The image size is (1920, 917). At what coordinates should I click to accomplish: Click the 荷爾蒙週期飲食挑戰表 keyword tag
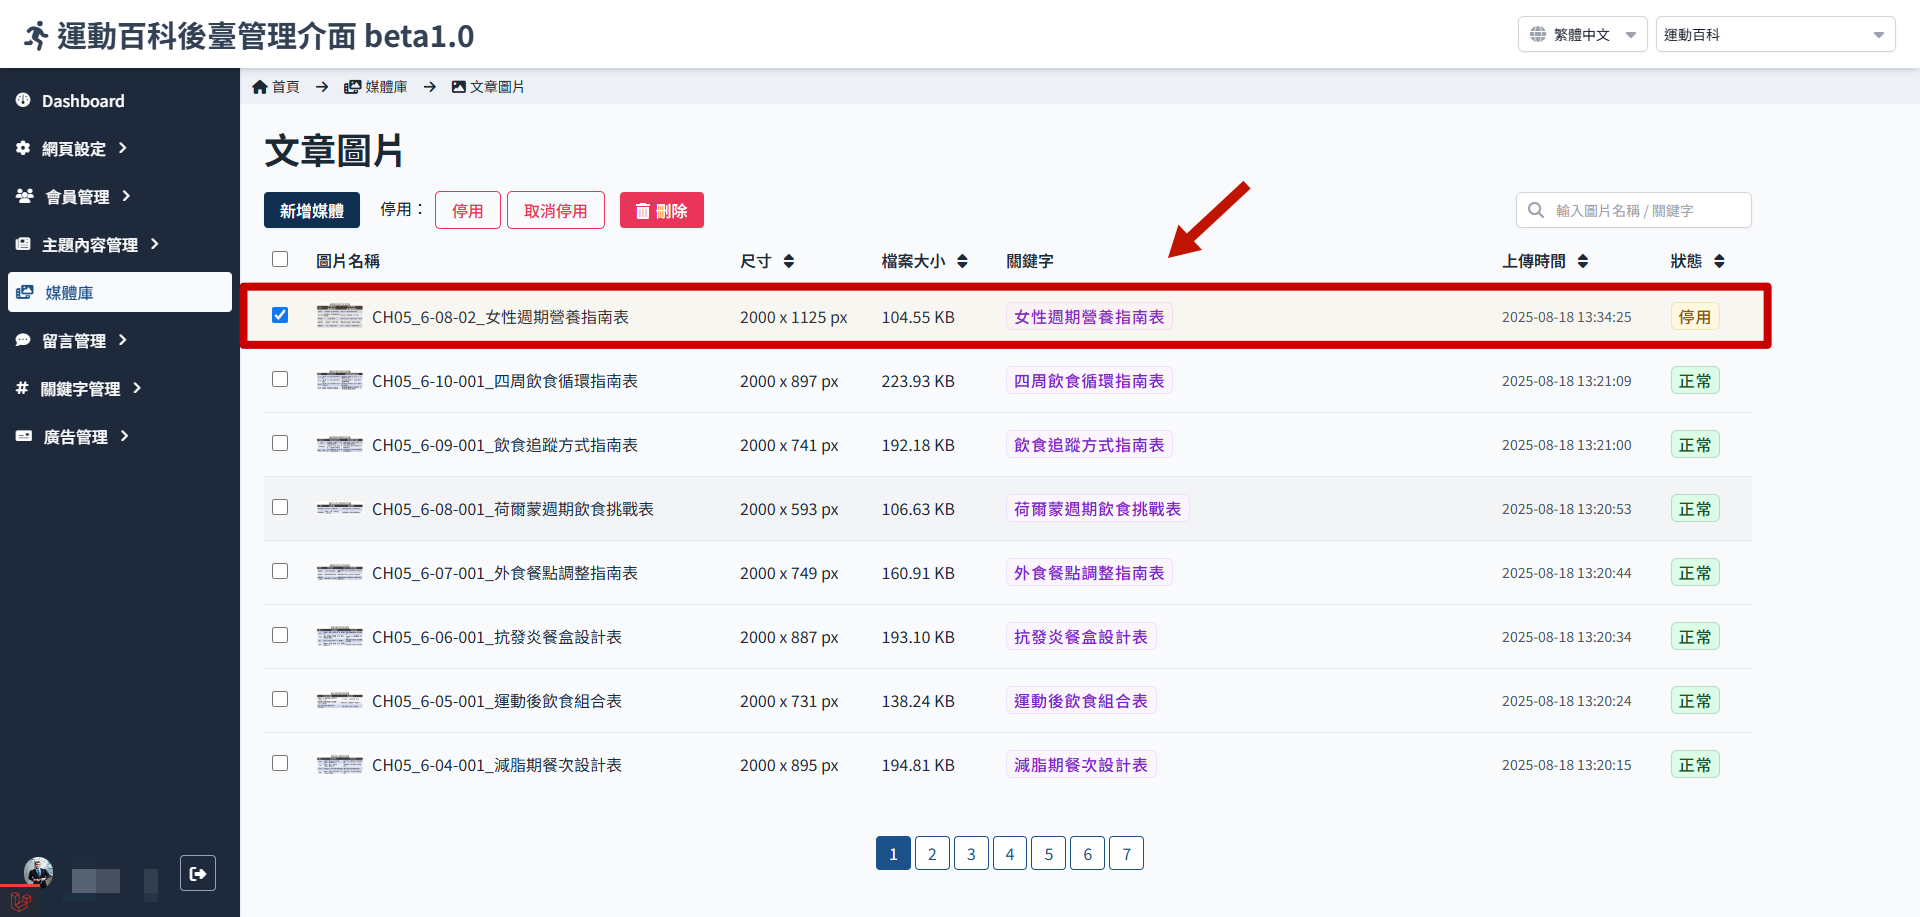(1097, 508)
